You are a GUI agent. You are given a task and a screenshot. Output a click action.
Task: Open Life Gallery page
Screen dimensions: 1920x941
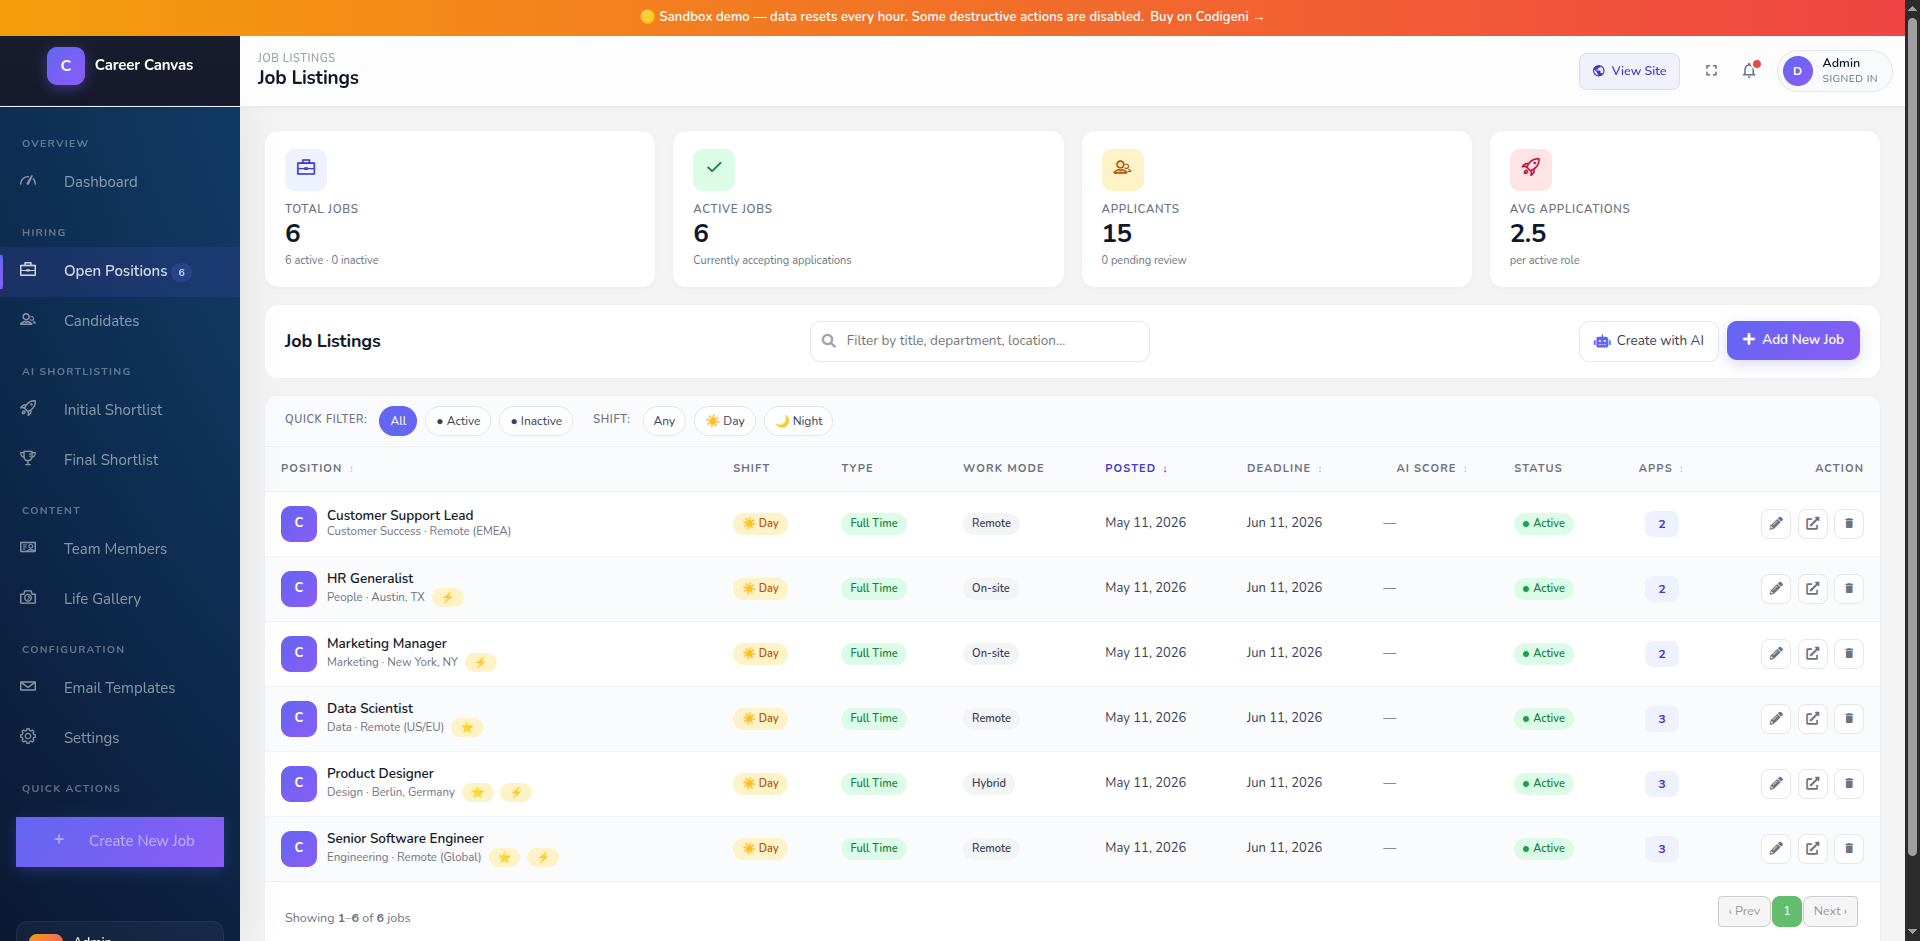pyautogui.click(x=120, y=599)
